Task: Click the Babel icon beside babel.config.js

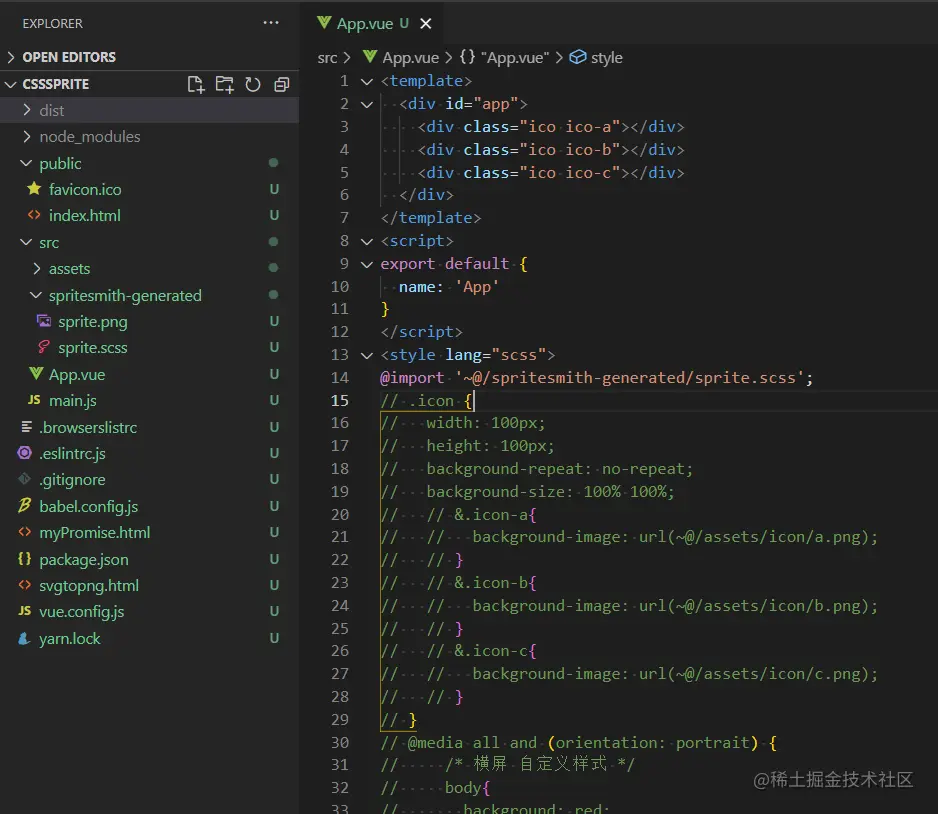Action: (x=25, y=506)
